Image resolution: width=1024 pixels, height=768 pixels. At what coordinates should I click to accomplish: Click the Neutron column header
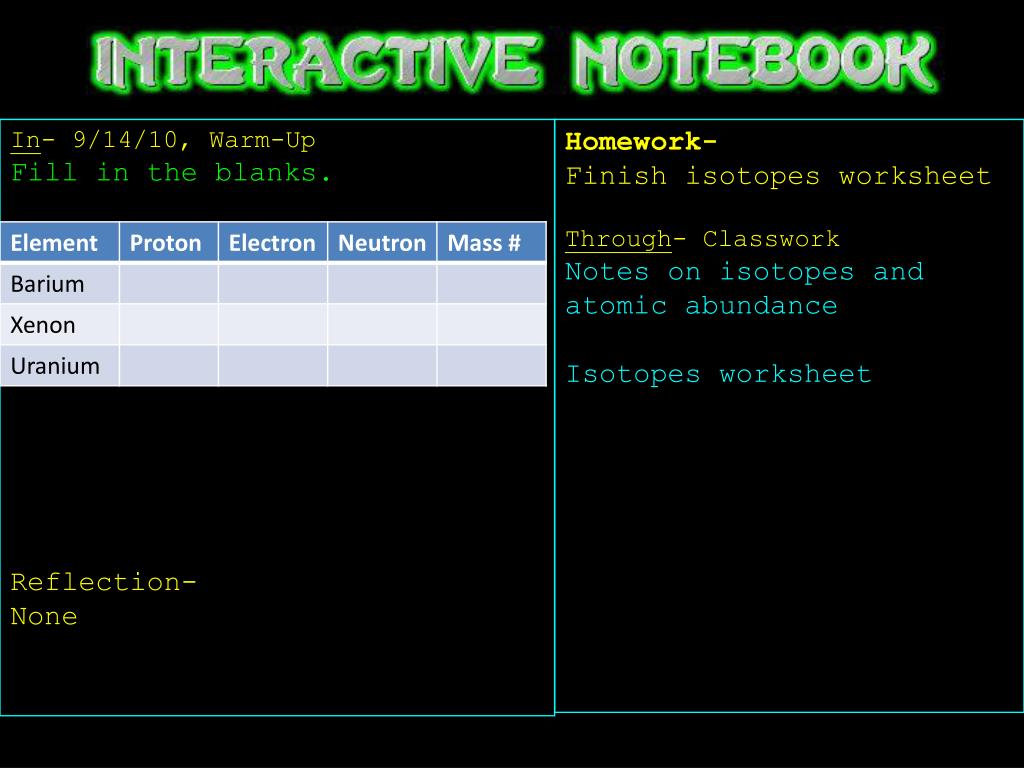click(x=382, y=242)
